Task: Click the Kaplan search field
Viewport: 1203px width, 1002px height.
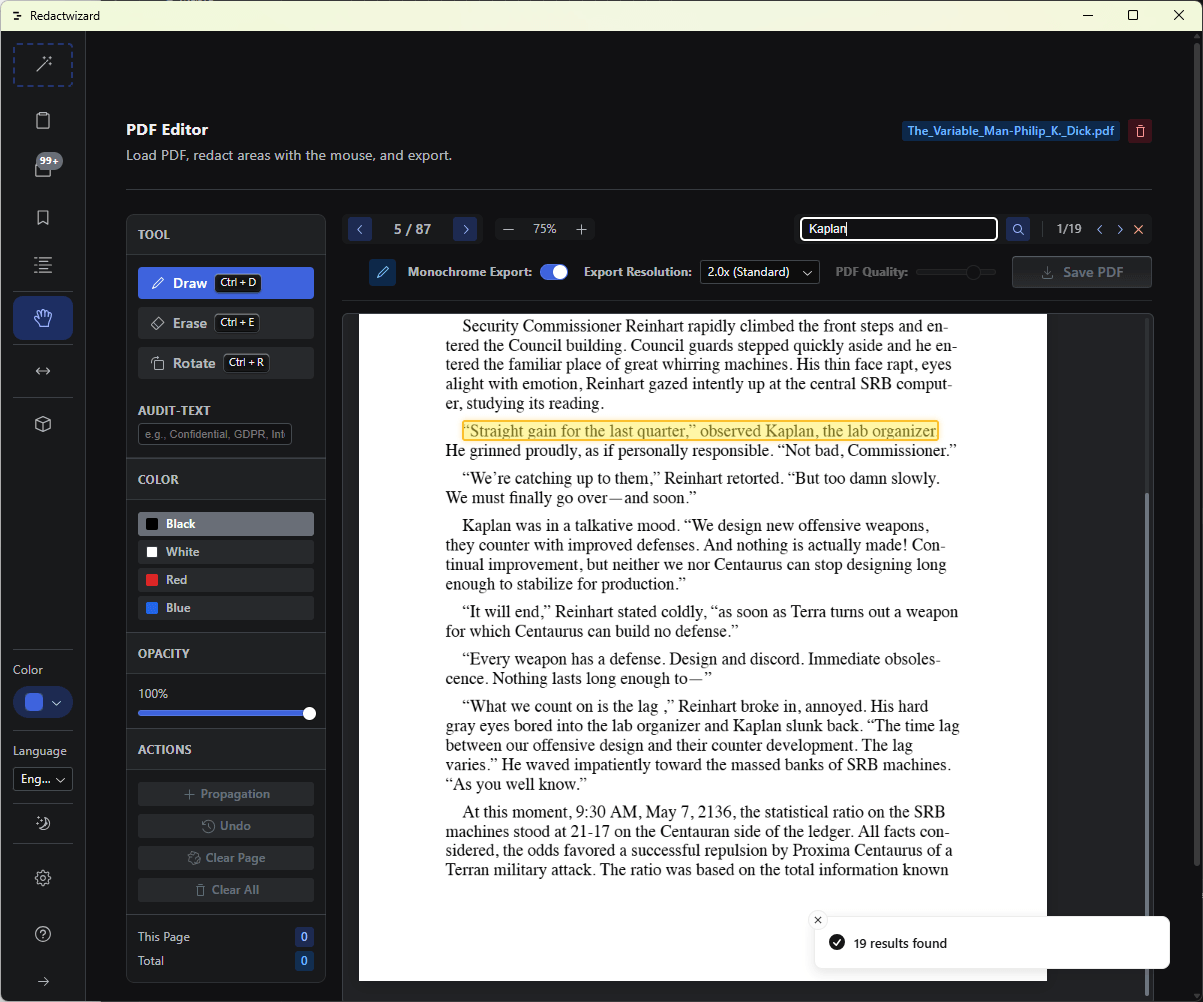Action: [x=899, y=229]
